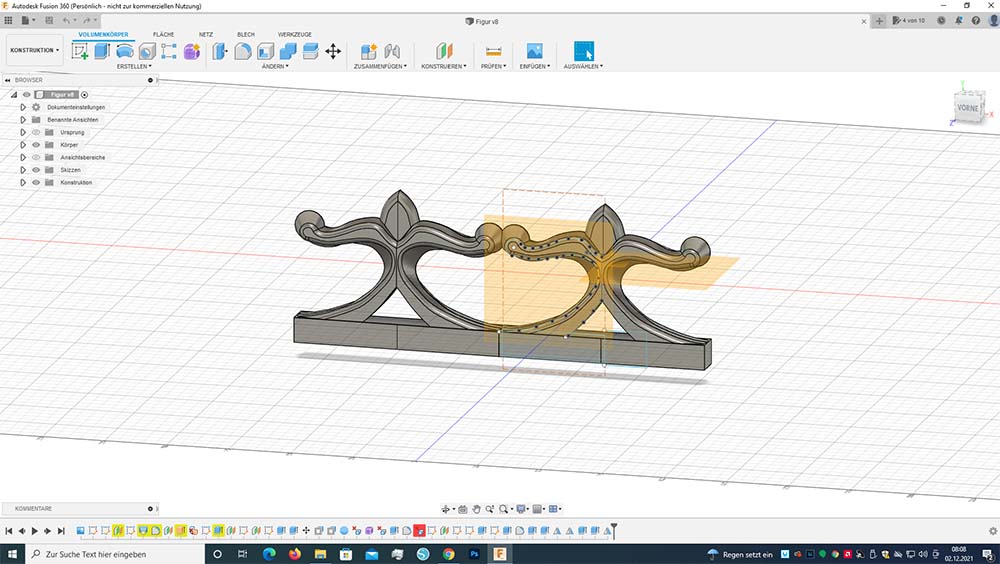
Task: Open the WERKZEUGE tab
Action: [295, 34]
